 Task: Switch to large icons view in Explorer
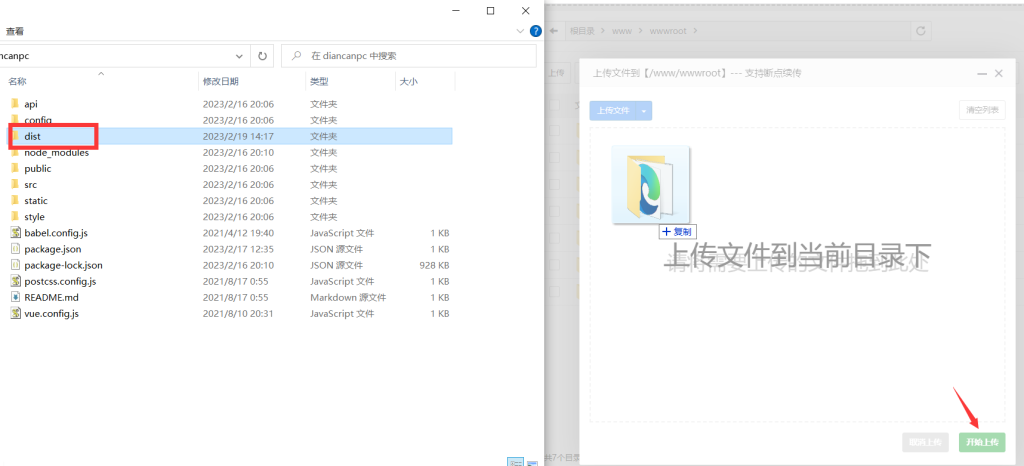pos(532,461)
